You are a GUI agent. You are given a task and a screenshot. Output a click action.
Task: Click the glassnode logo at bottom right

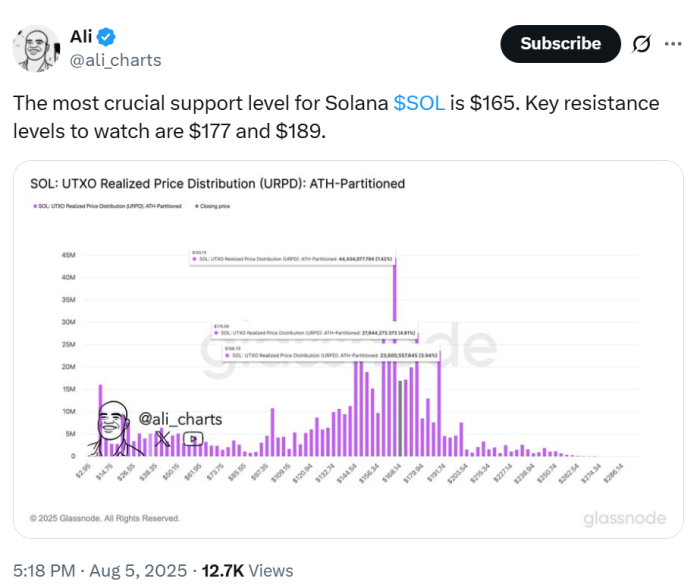coord(625,518)
